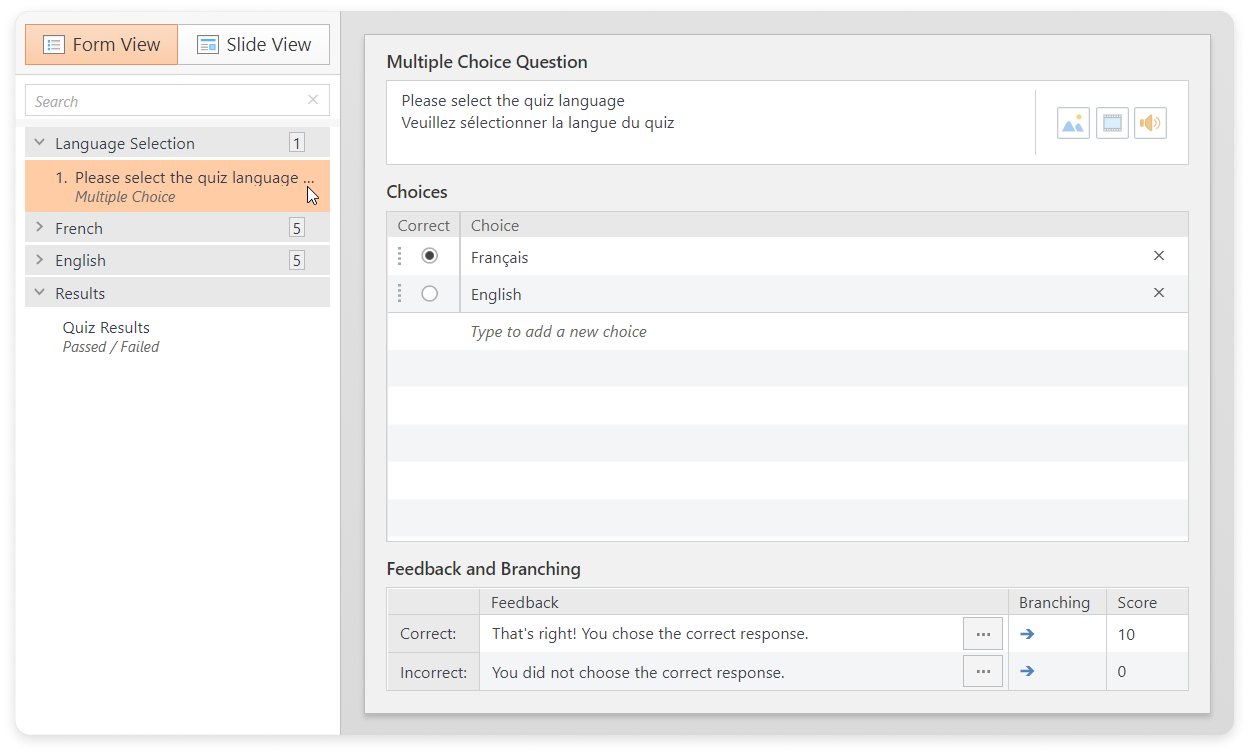Screen dimensions: 1249x754
Task: Switch to Form View
Action: point(102,45)
